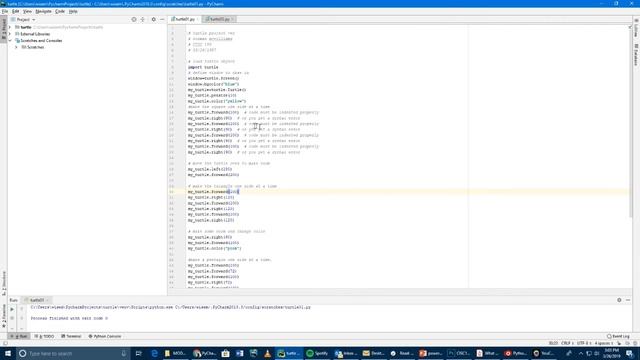Open the Code menu
The image size is (640, 360).
(x=60, y=11)
